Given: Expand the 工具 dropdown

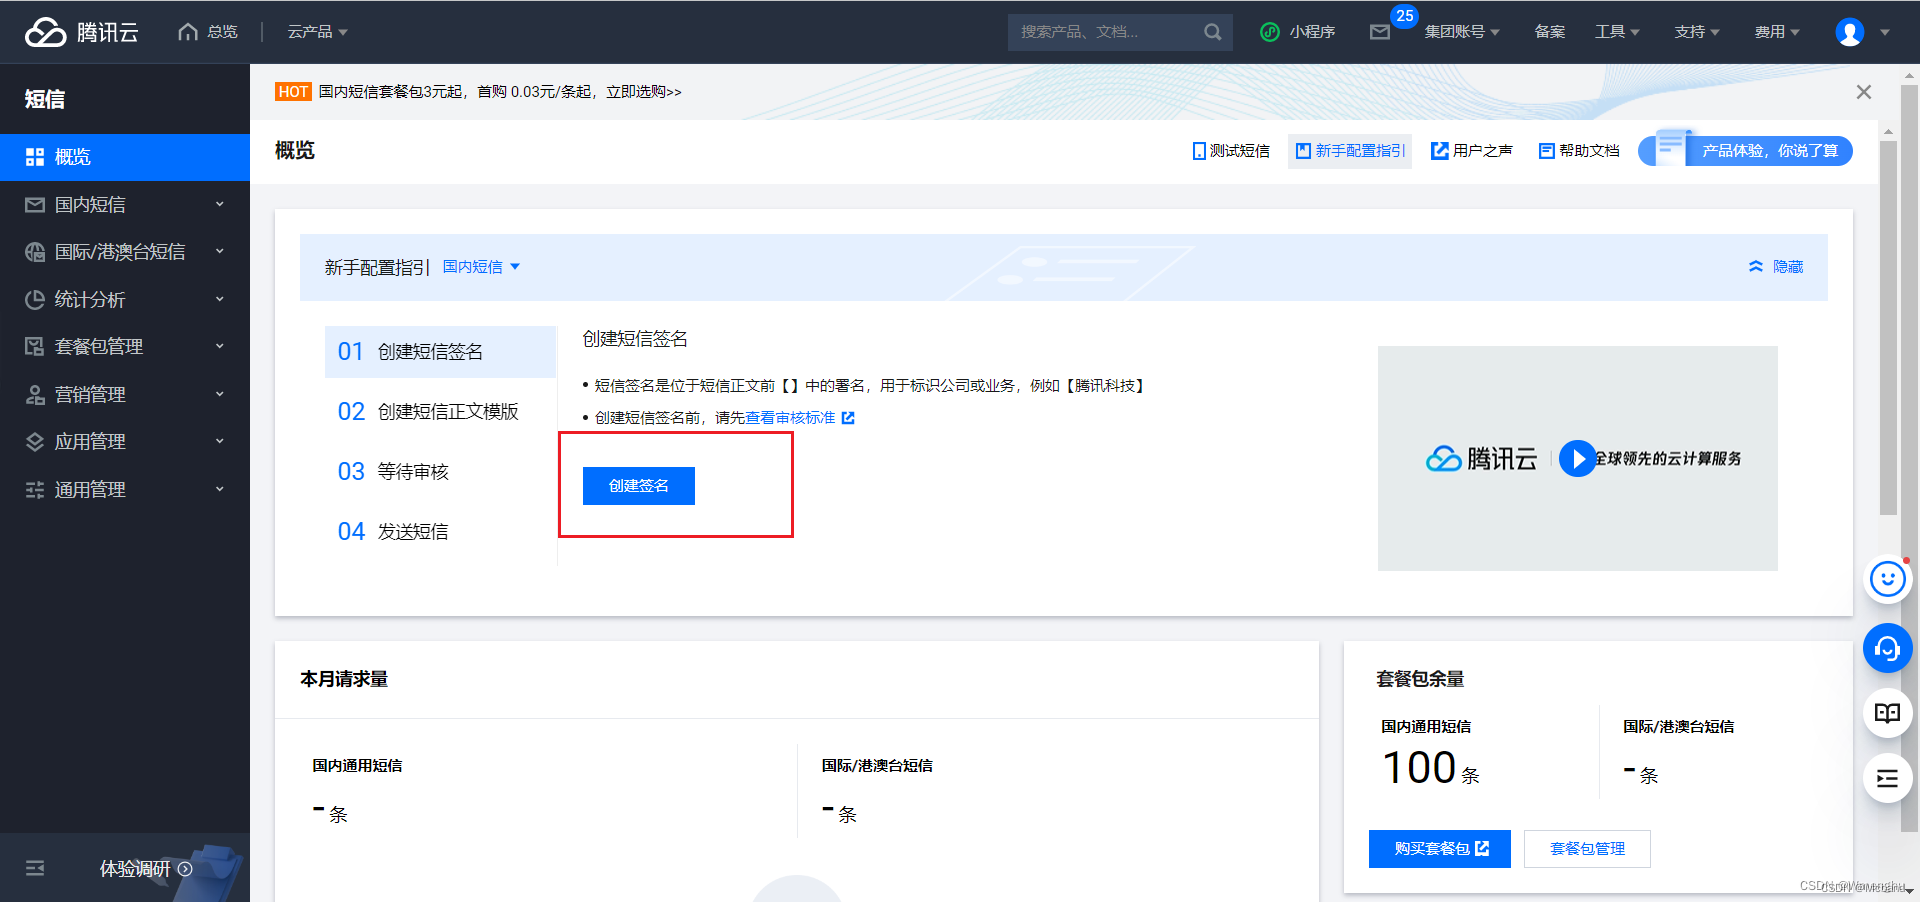Looking at the screenshot, I should pyautogui.click(x=1617, y=32).
